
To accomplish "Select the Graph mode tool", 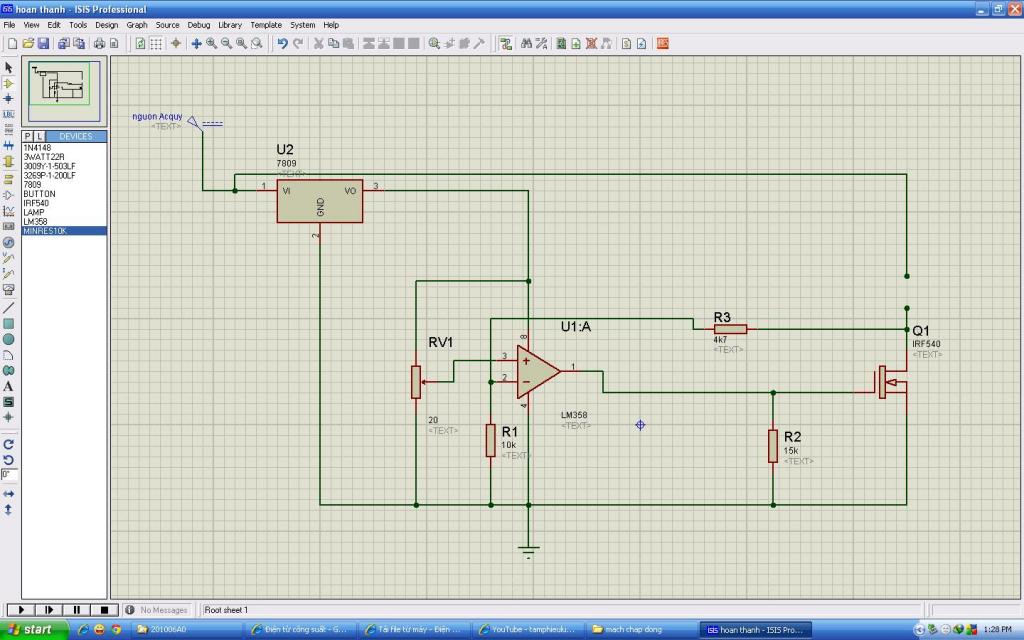I will tap(8, 211).
